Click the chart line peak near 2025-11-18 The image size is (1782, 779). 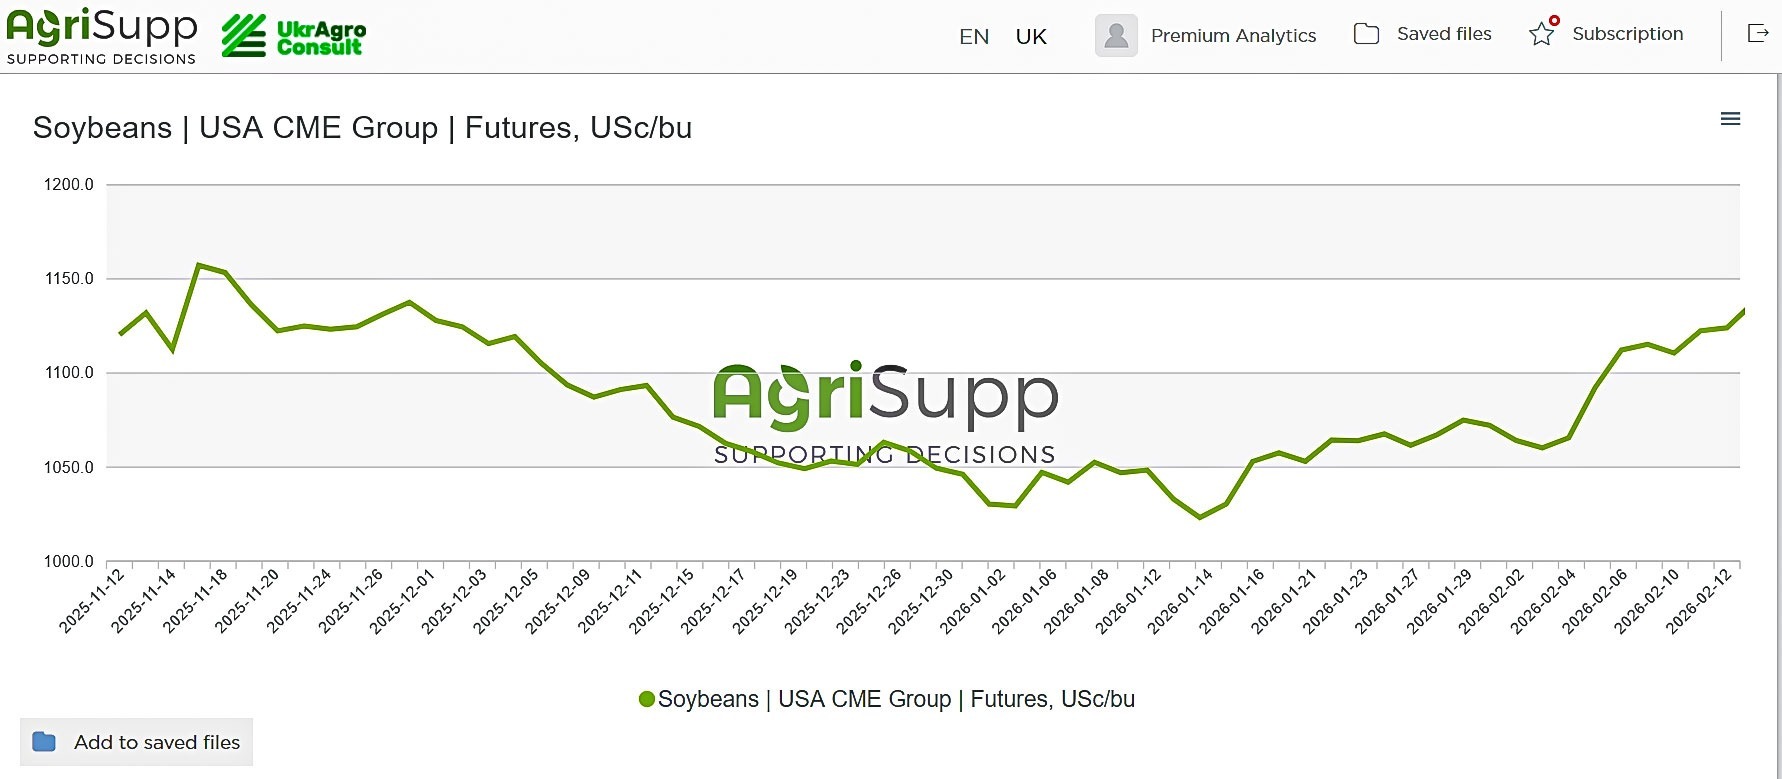click(x=199, y=265)
